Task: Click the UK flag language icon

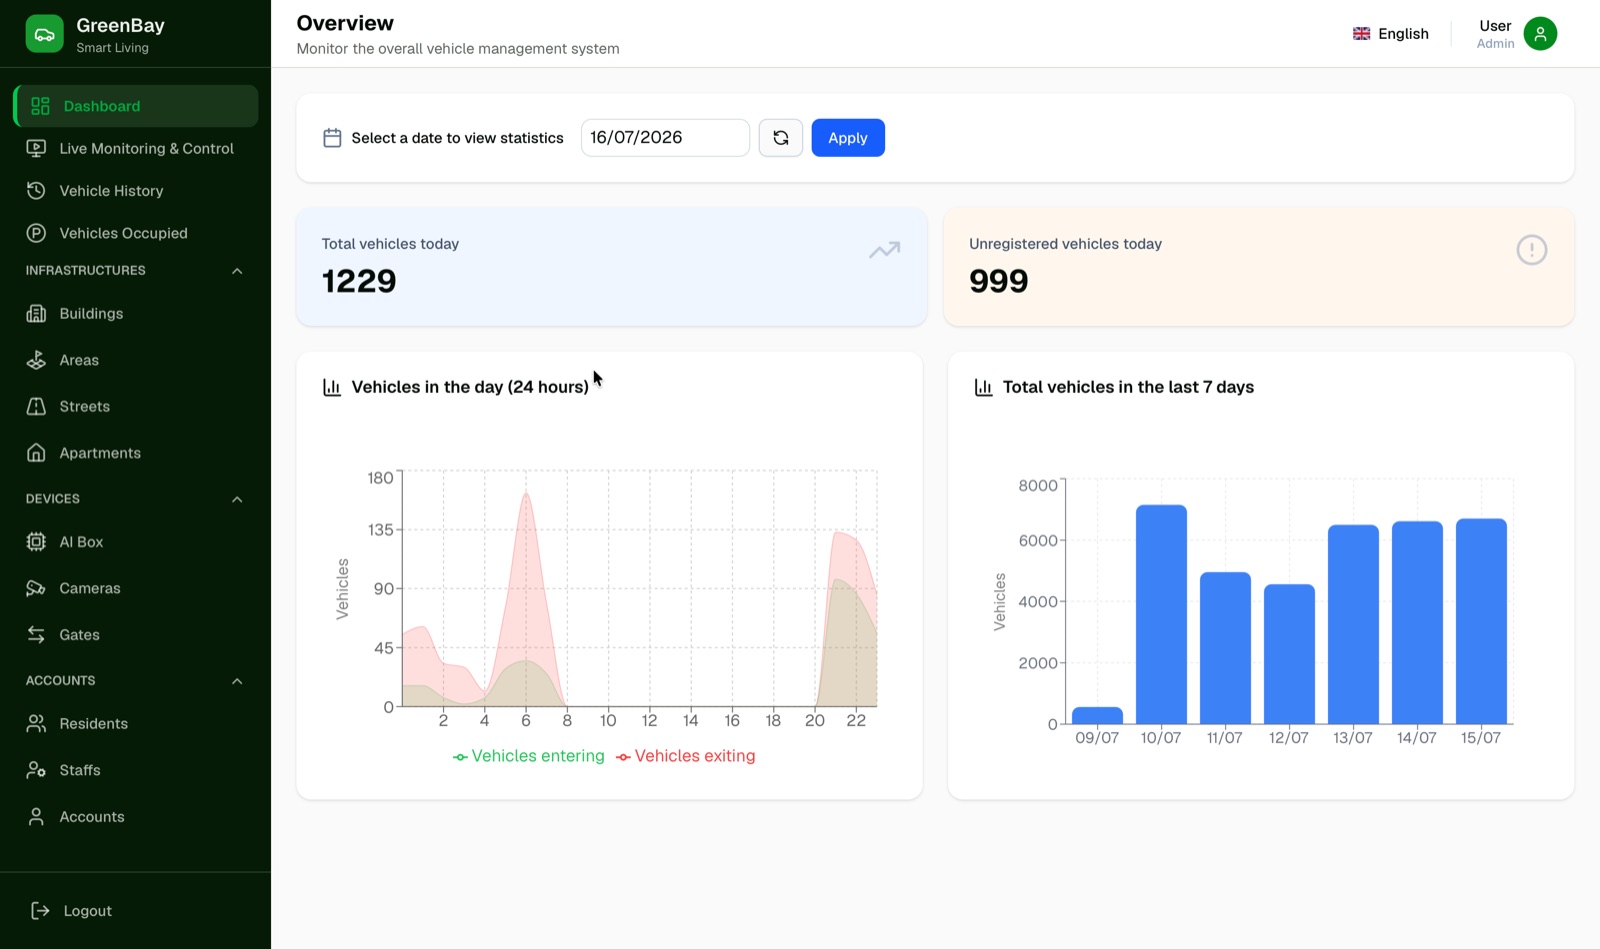Action: 1361,34
